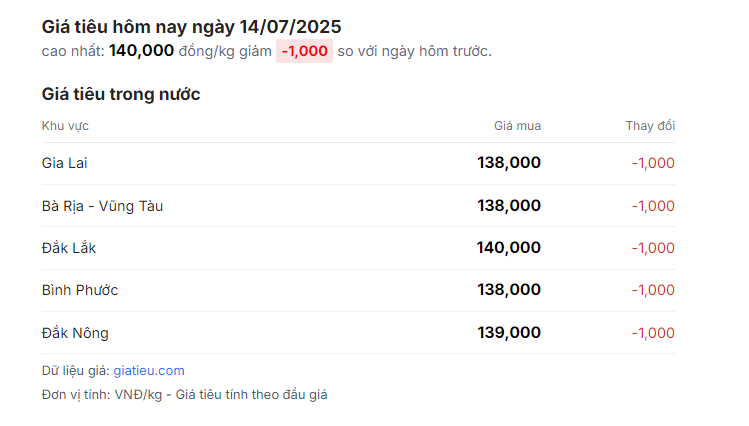Click Đắk Nông's -1,000 change value
749x426 pixels.
(653, 333)
